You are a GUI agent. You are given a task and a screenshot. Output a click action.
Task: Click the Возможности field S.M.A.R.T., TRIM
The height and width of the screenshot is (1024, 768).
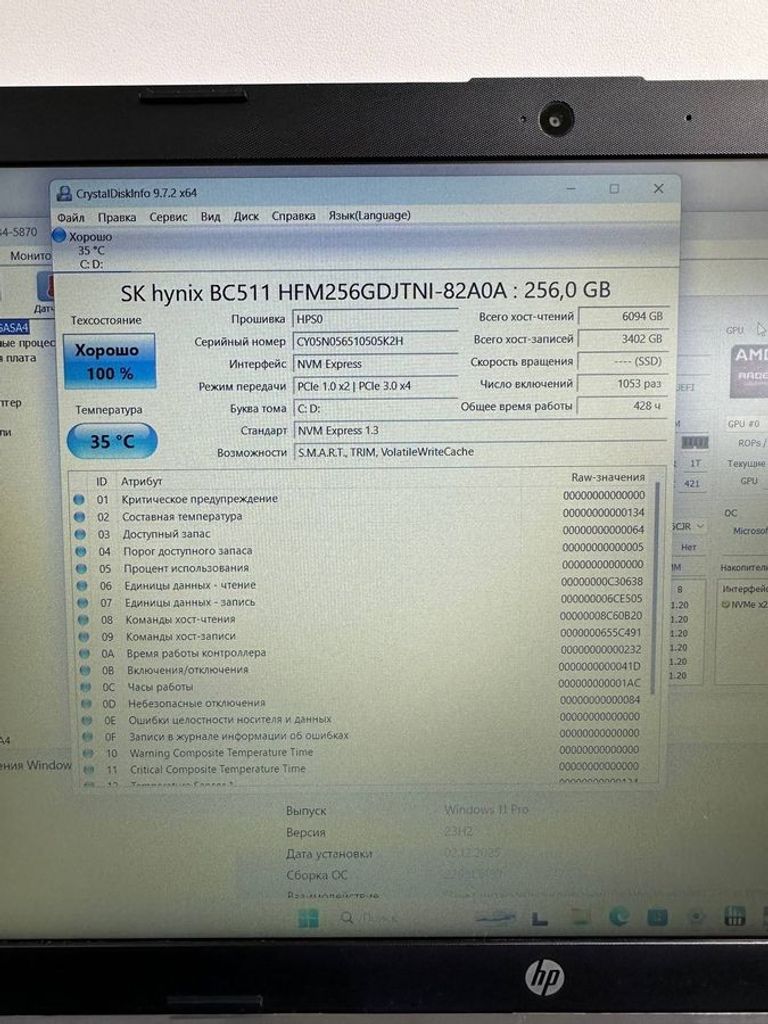[x=482, y=452]
